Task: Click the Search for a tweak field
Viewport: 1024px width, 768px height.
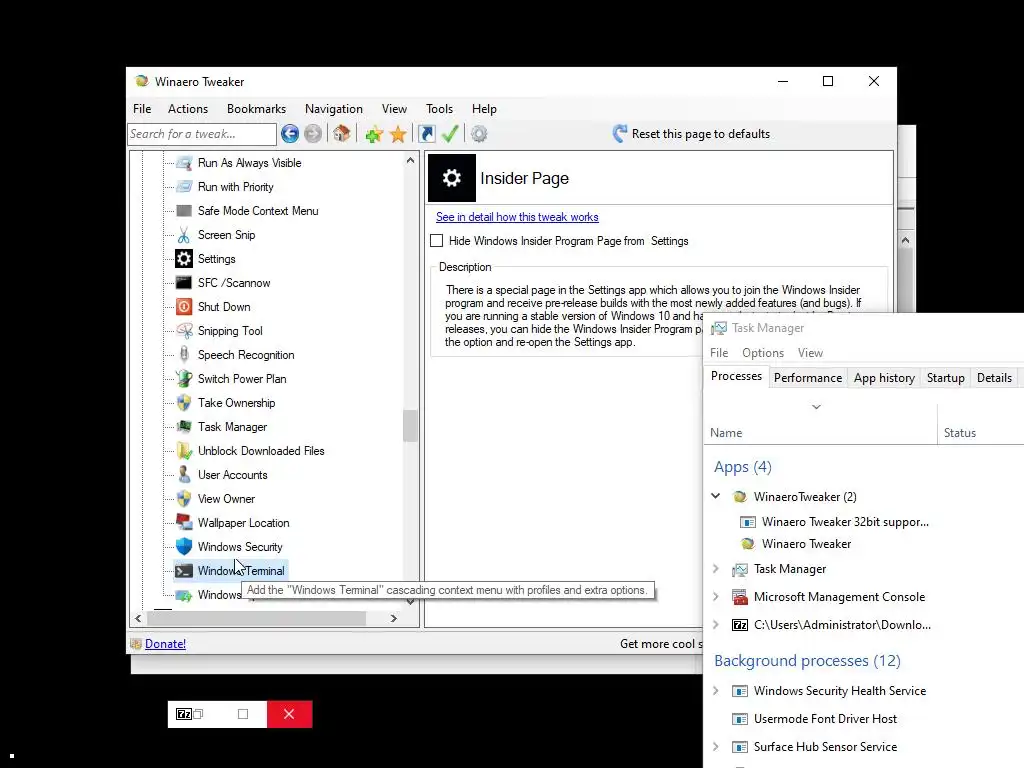Action: 202,134
